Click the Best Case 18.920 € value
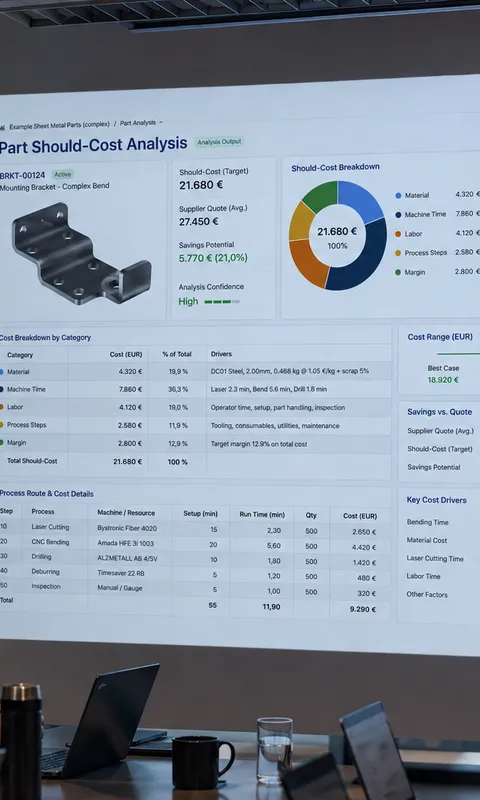The image size is (480, 800). pyautogui.click(x=443, y=380)
